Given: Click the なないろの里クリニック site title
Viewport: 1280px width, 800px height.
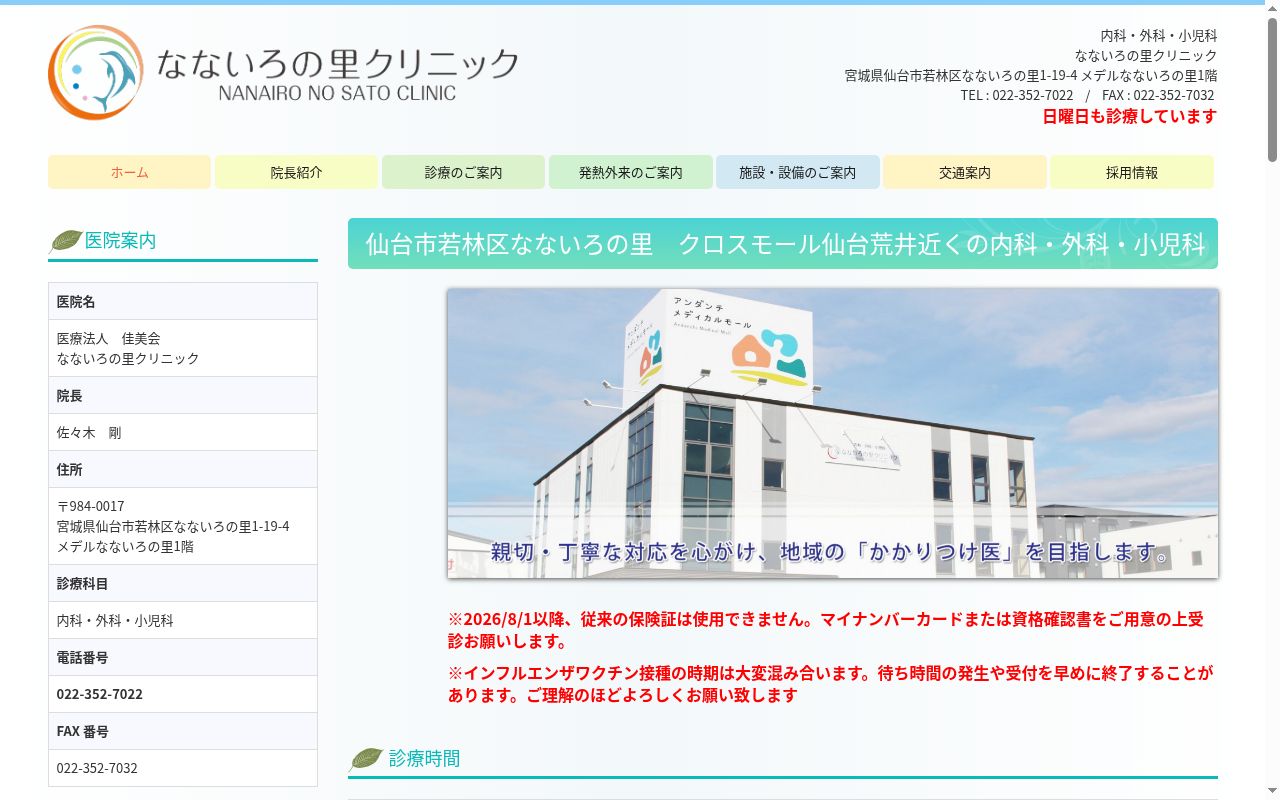Looking at the screenshot, I should coord(338,64).
